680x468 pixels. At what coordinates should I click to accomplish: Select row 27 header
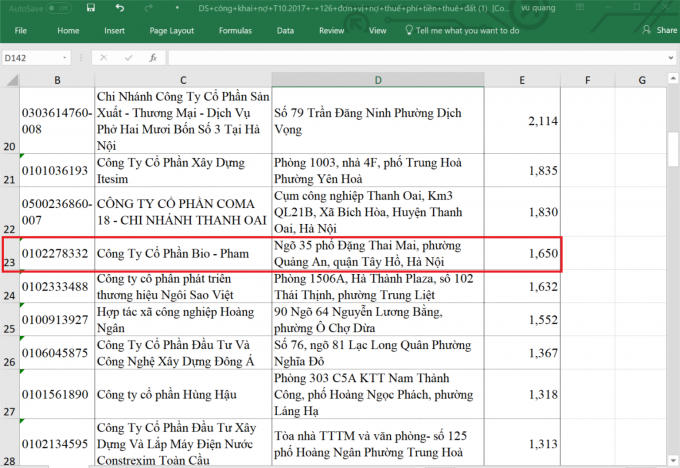point(10,394)
